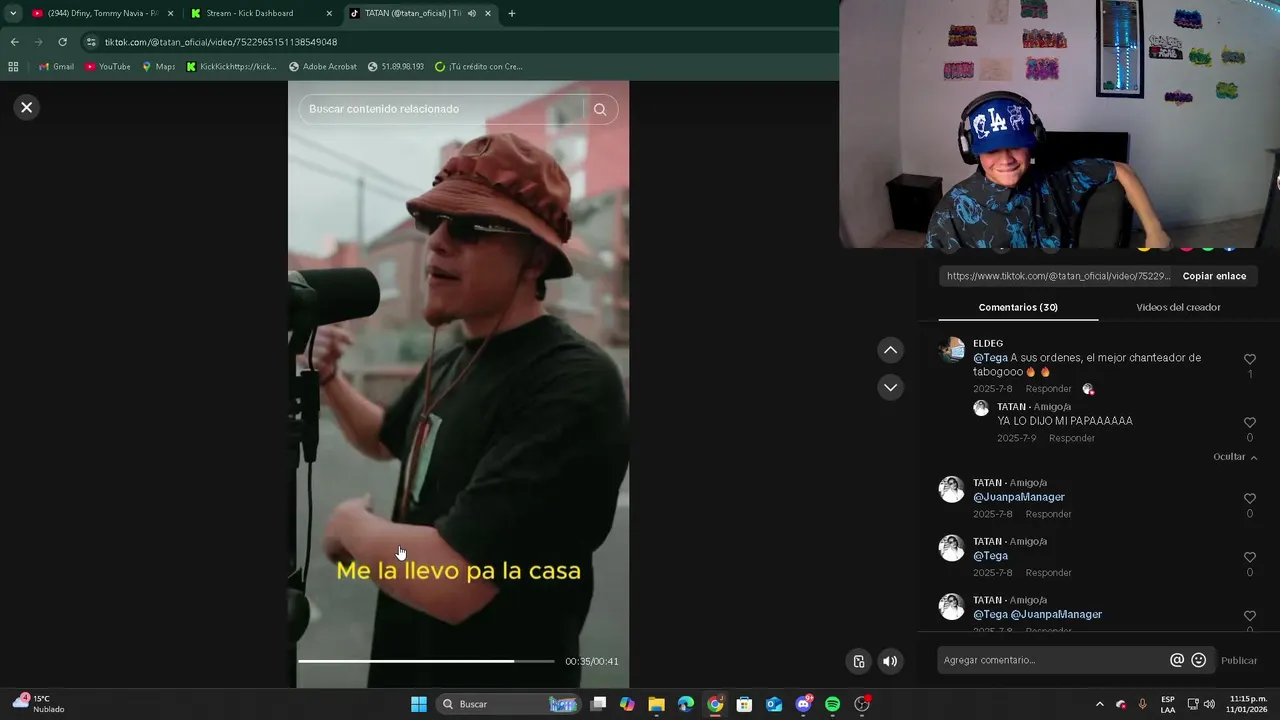Like TATAN's '@Tega @JuanpaManager' comment

(1249, 616)
